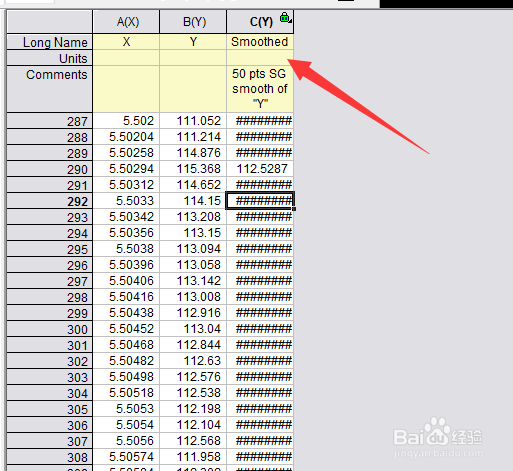513x471 pixels.
Task: Click the Comments cell of column B(Y)
Action: click(x=193, y=89)
